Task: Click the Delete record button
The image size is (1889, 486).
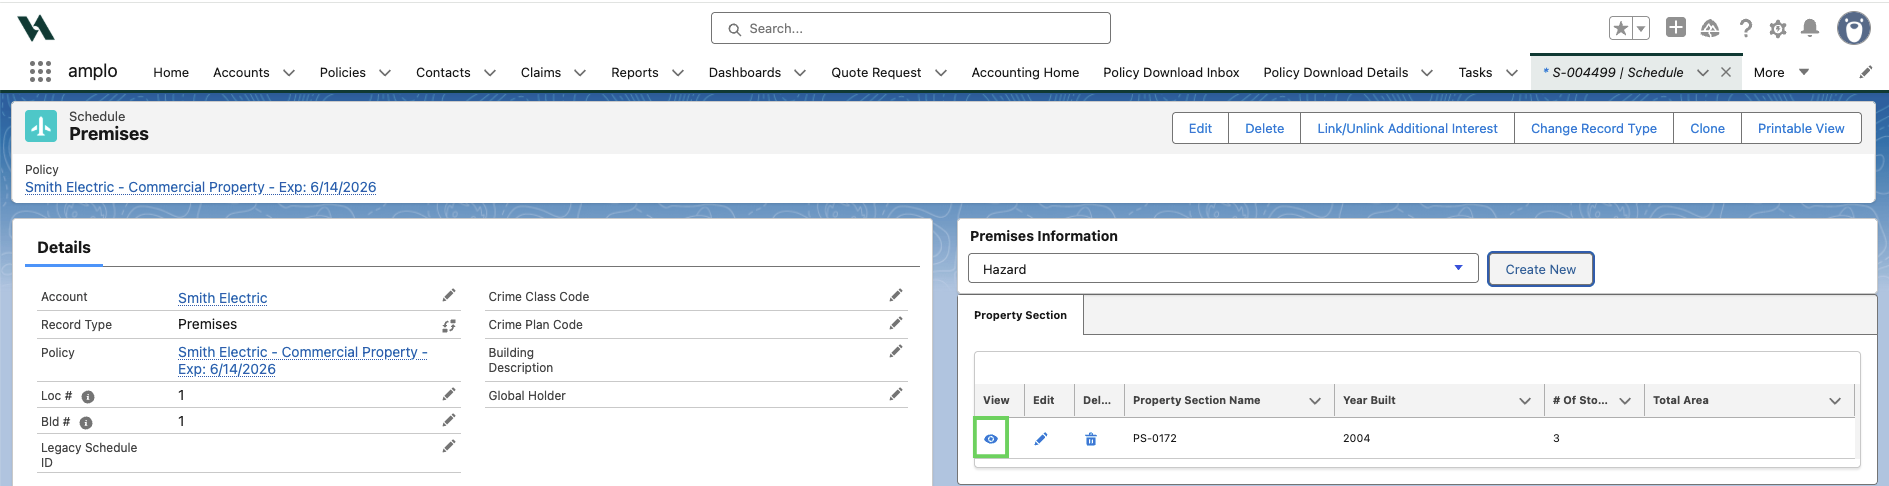Action: [1264, 128]
